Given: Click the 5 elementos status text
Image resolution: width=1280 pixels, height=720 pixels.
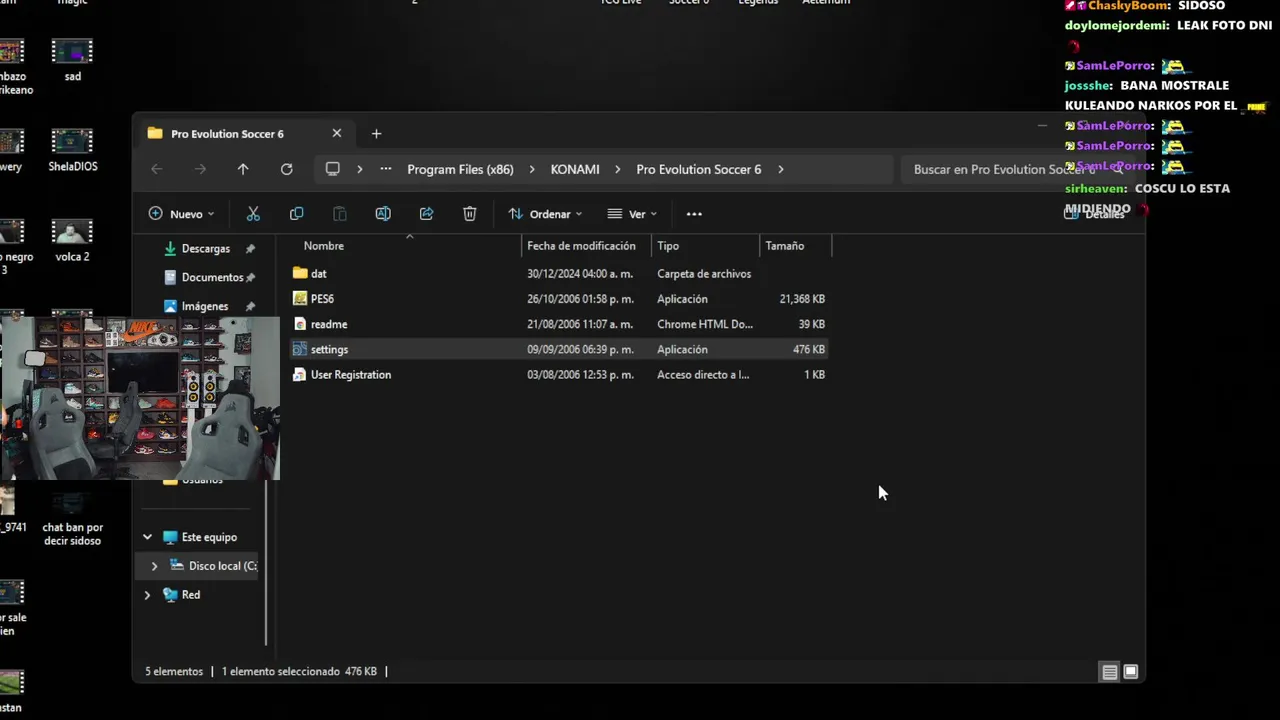Looking at the screenshot, I should coord(174,672).
